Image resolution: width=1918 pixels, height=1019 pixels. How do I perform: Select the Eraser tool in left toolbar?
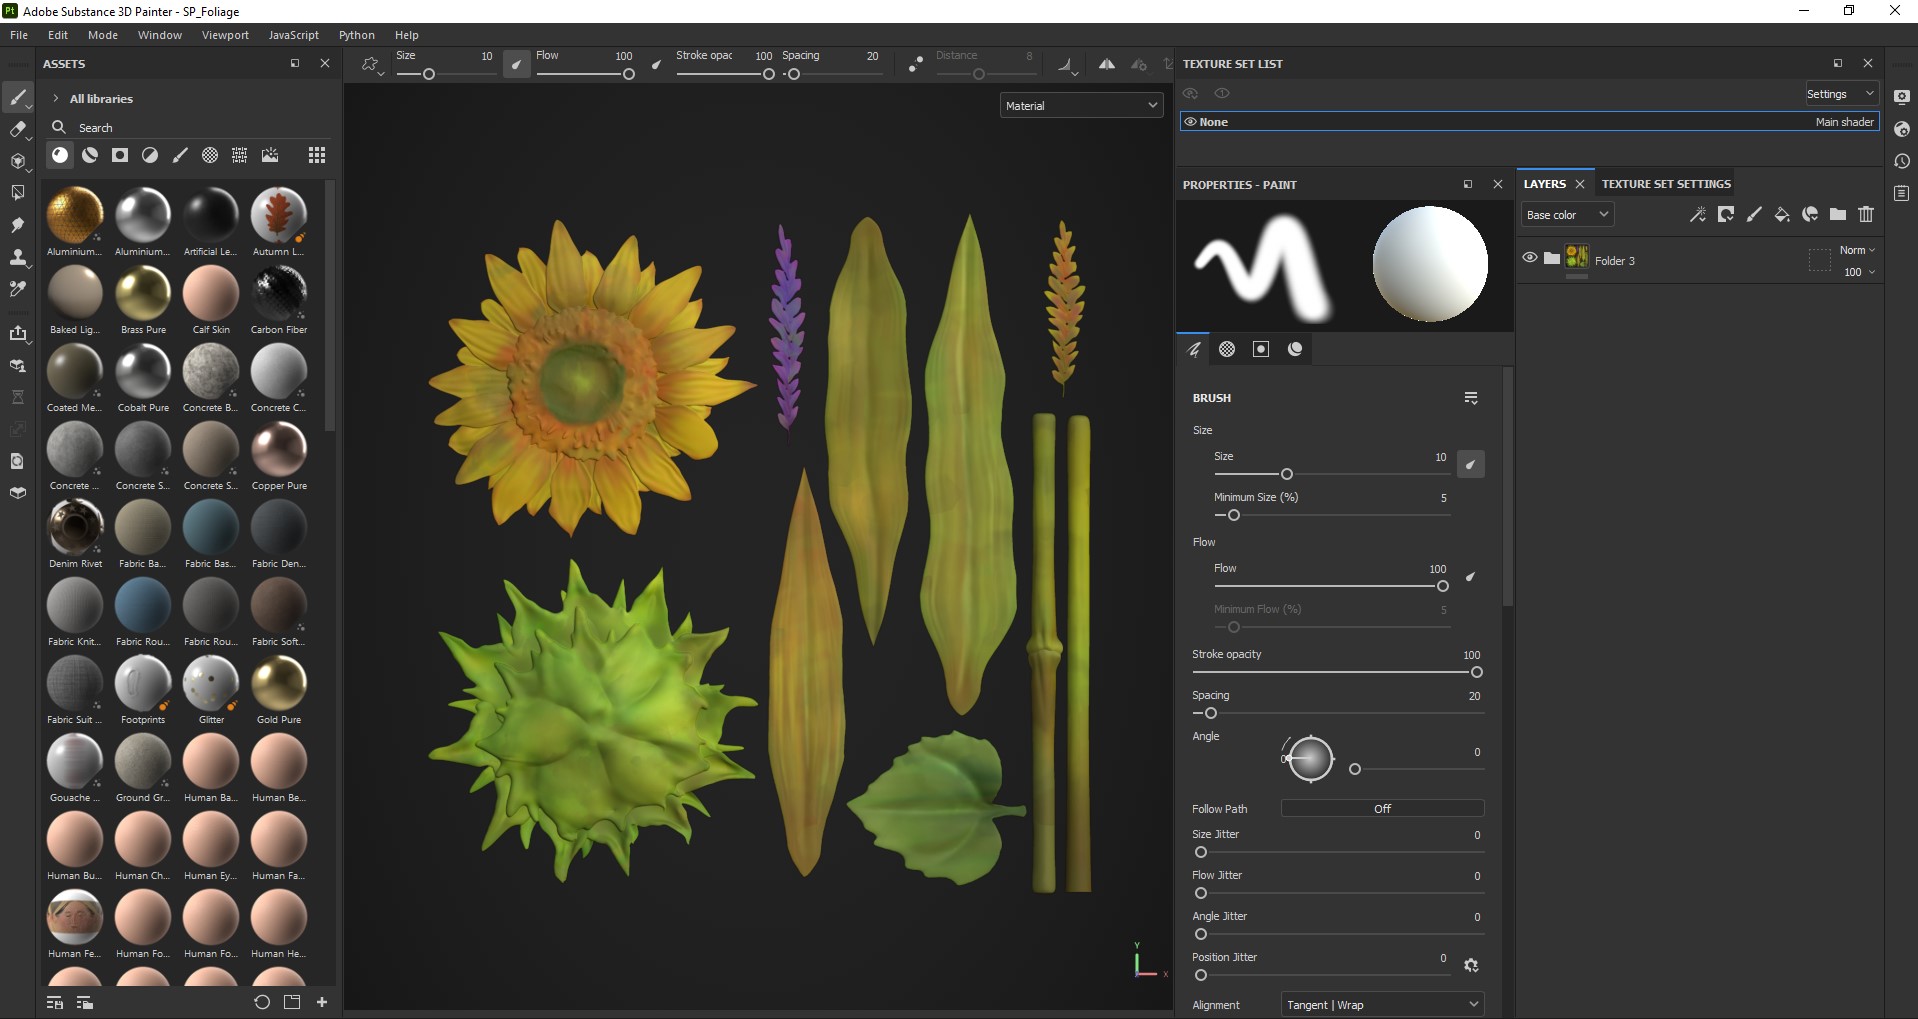[17, 129]
